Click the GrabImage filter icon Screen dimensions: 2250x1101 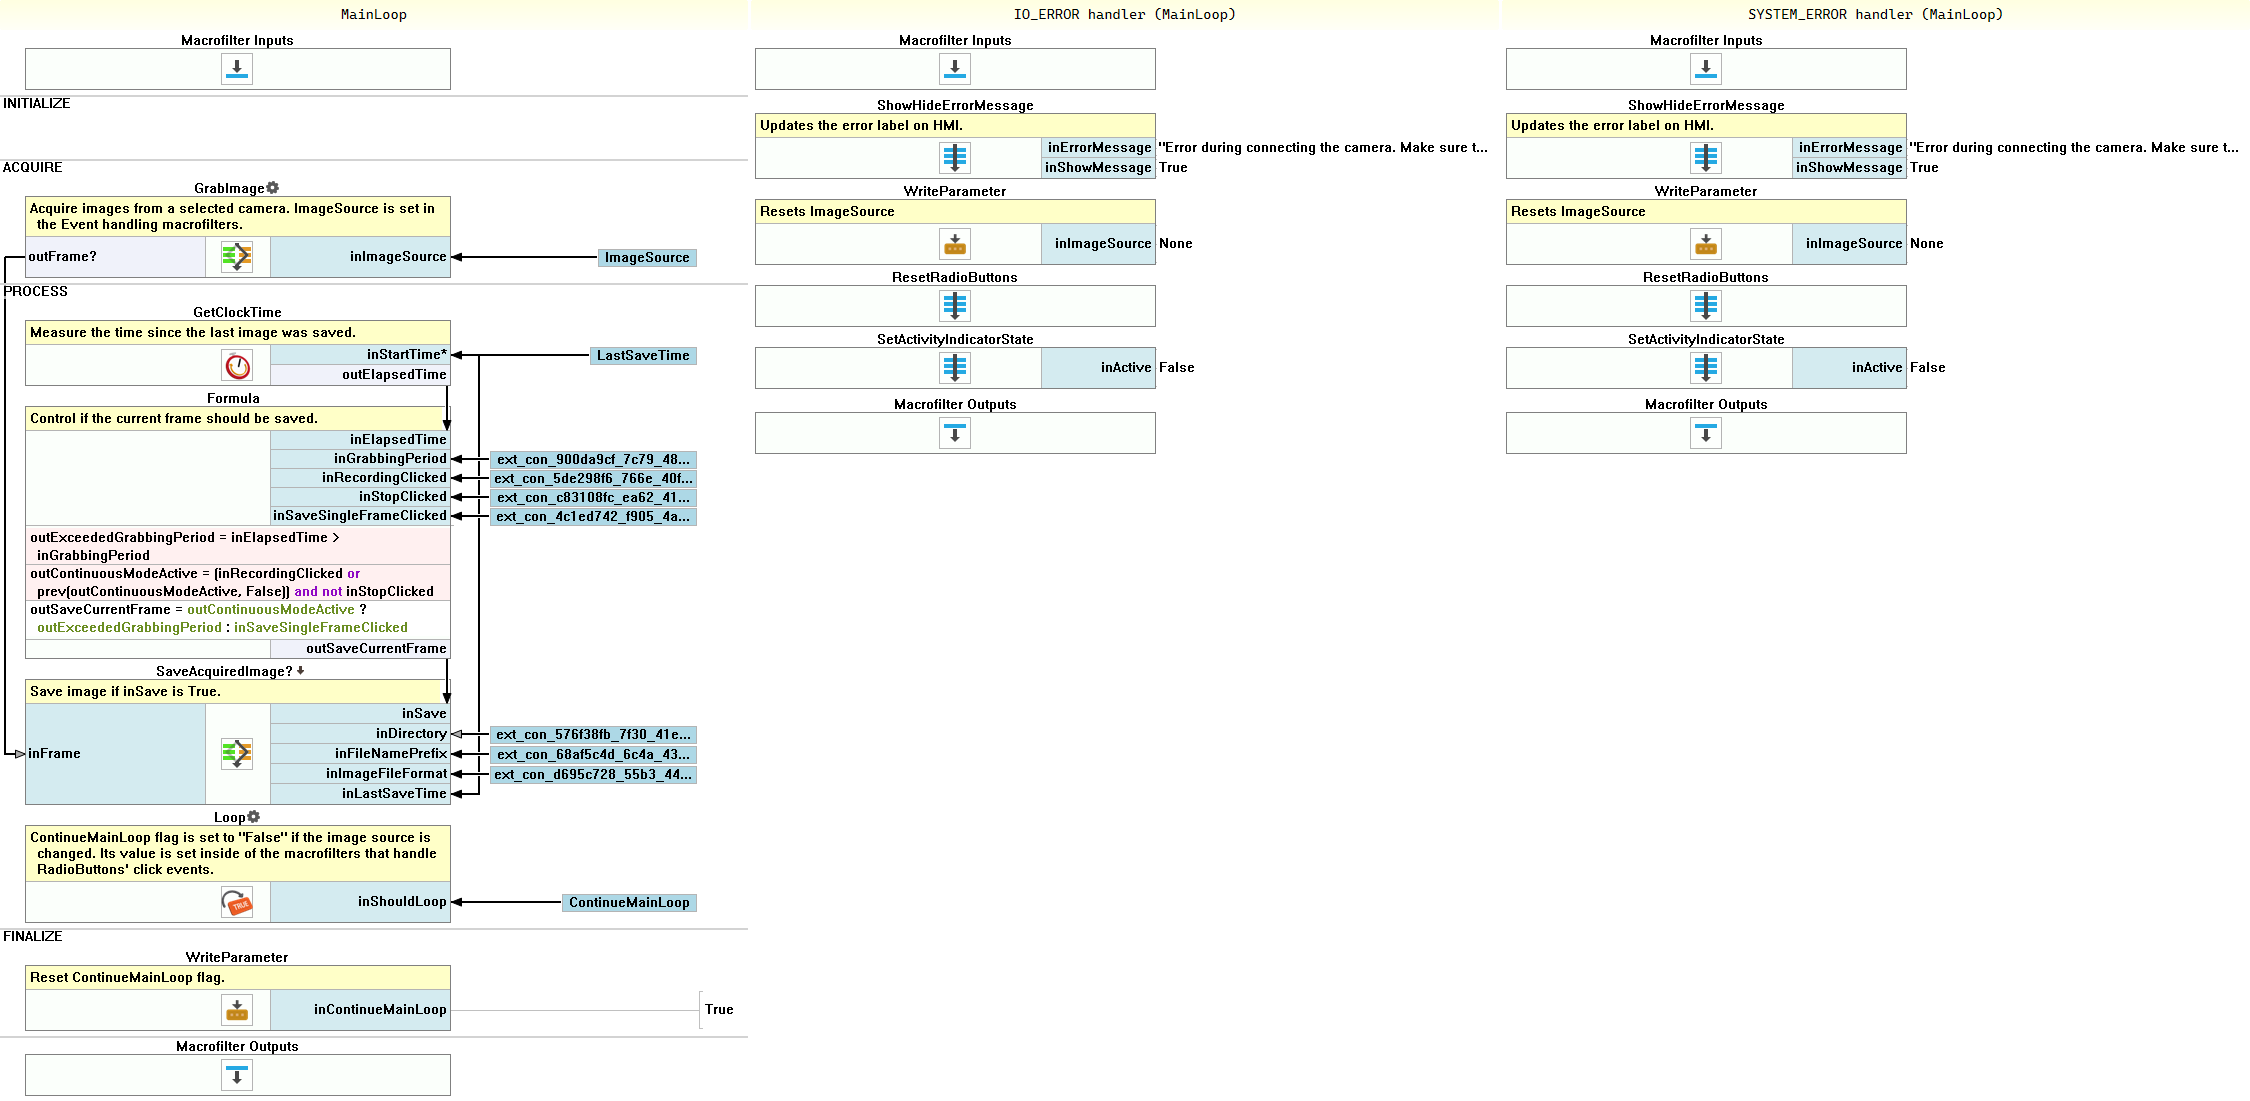[237, 257]
